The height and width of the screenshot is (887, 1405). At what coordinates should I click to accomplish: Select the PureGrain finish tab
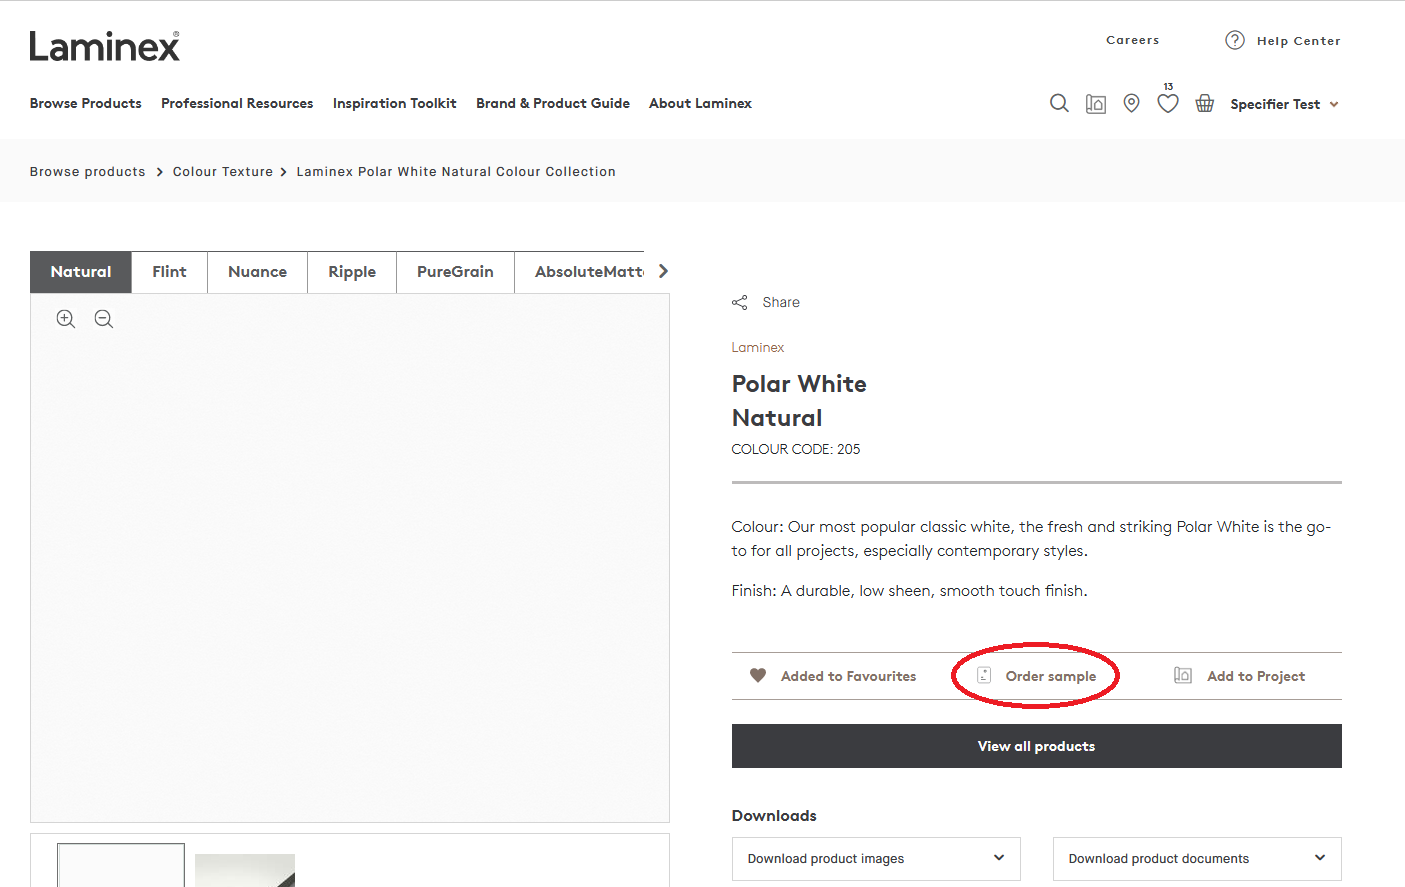coord(455,272)
